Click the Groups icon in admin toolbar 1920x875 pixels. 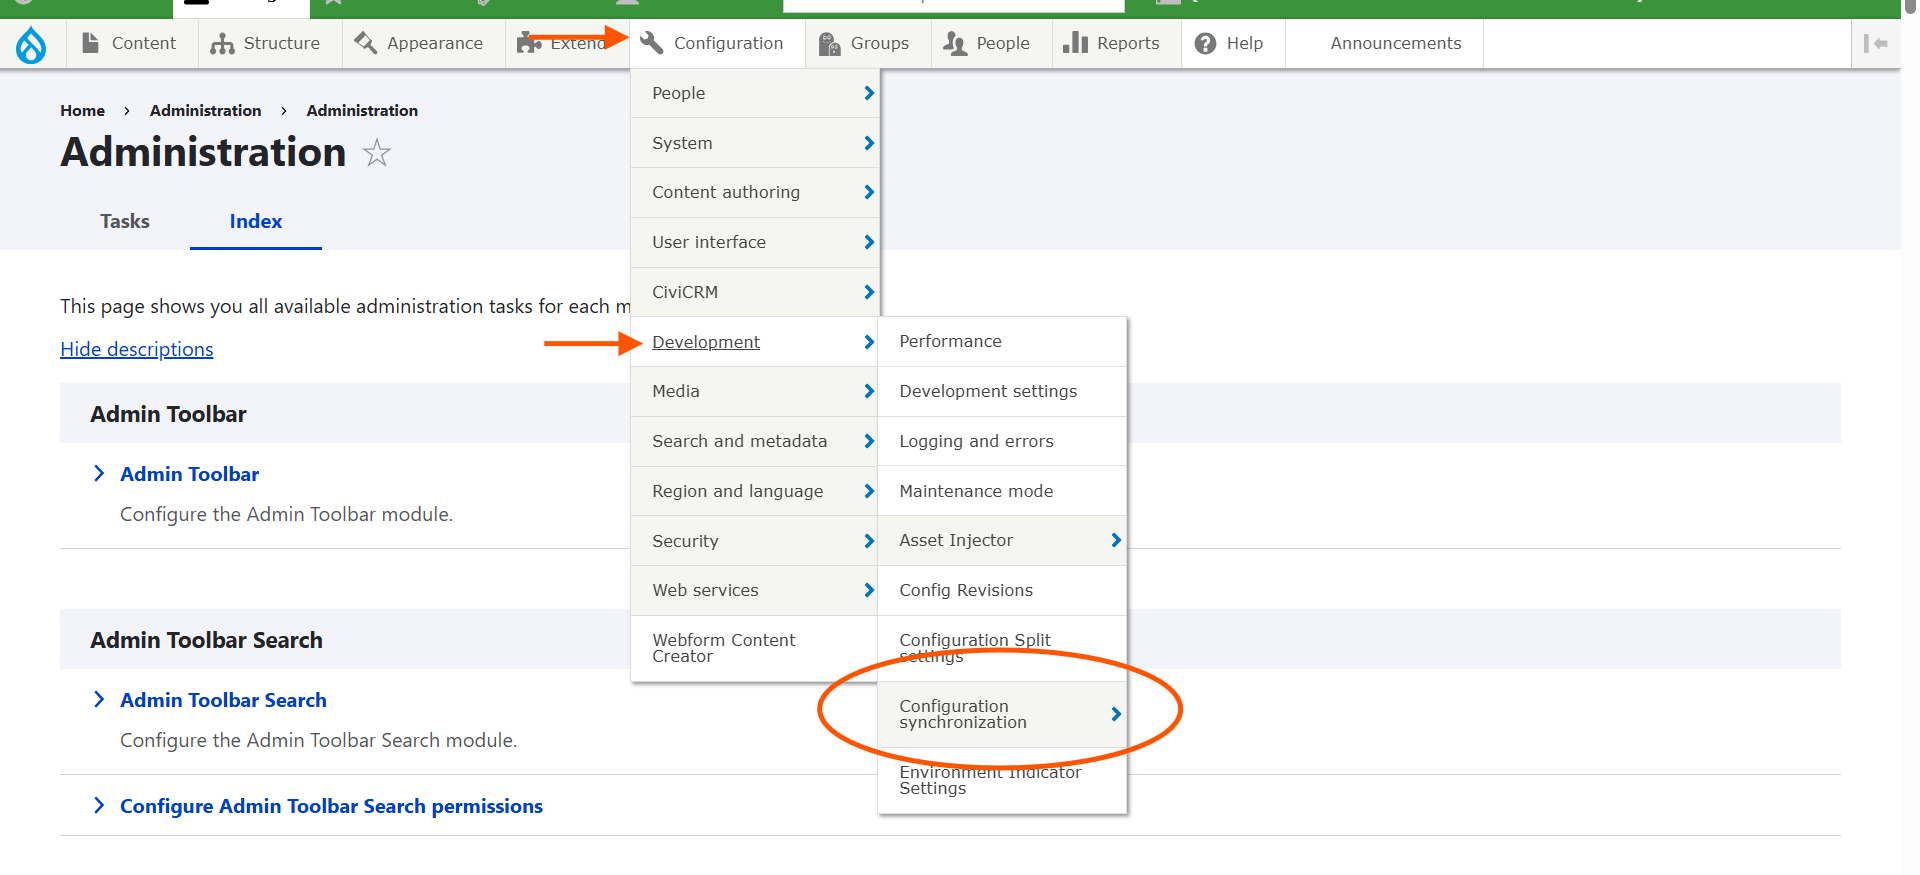tap(829, 44)
